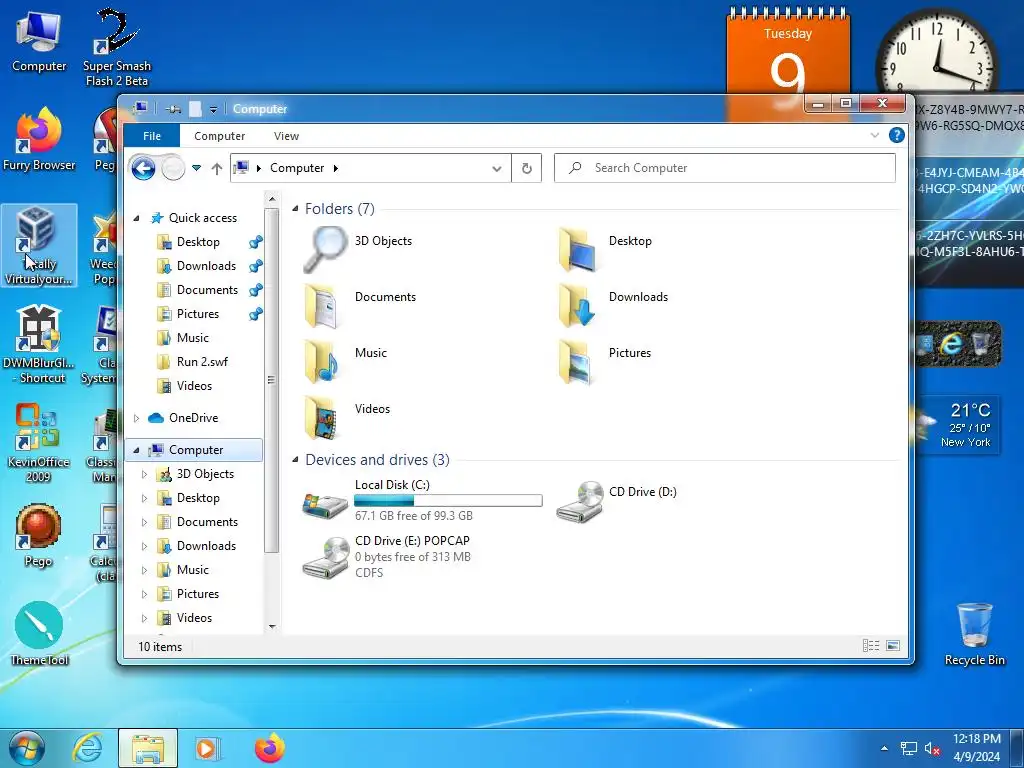Click Computer breadcrumb in address bar
The height and width of the screenshot is (768, 1024).
click(x=296, y=168)
